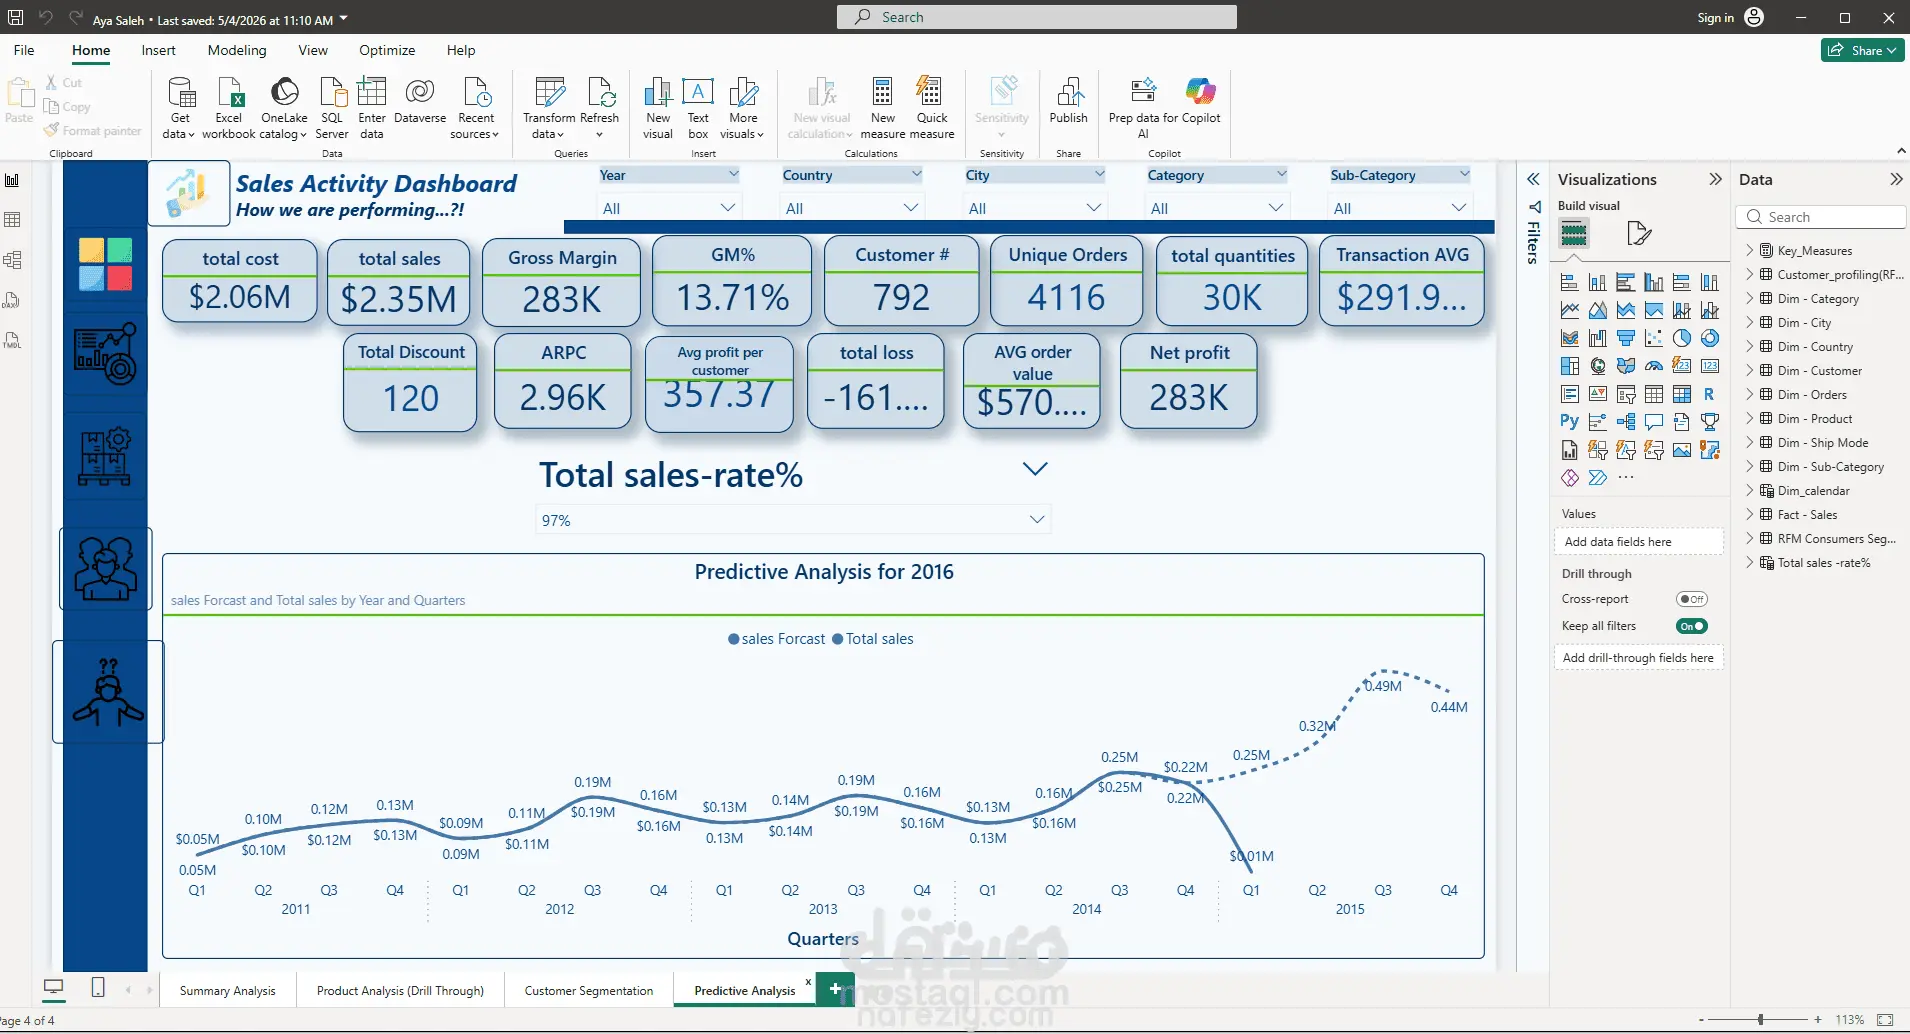This screenshot has height=1034, width=1910.
Task: Click the Share button
Action: (x=1862, y=50)
